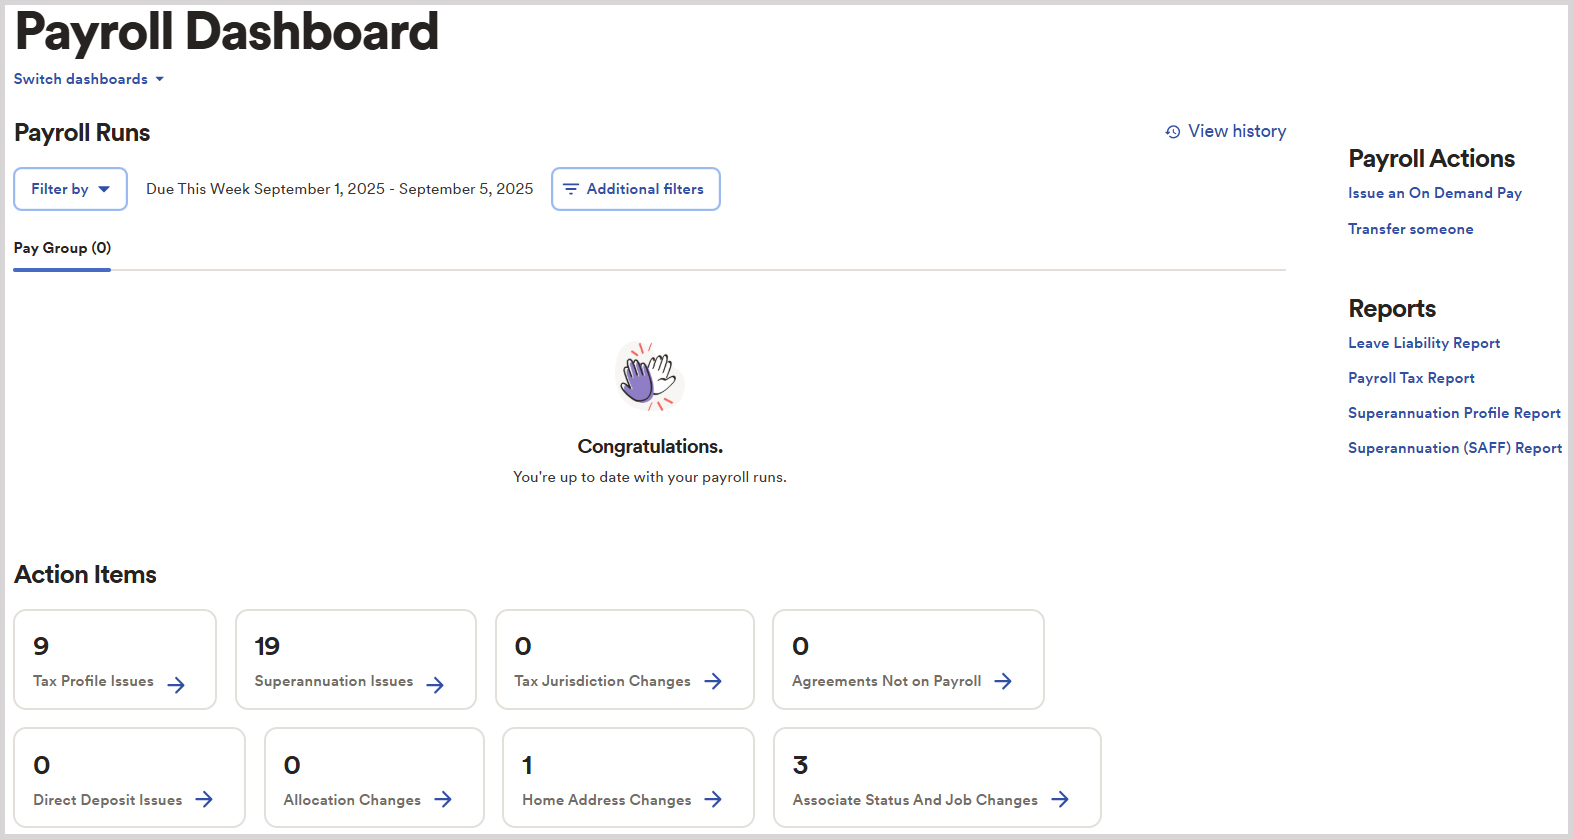Viewport: 1573px width, 839px height.
Task: Click the arrow icon beside Allocation Changes
Action: 443,799
